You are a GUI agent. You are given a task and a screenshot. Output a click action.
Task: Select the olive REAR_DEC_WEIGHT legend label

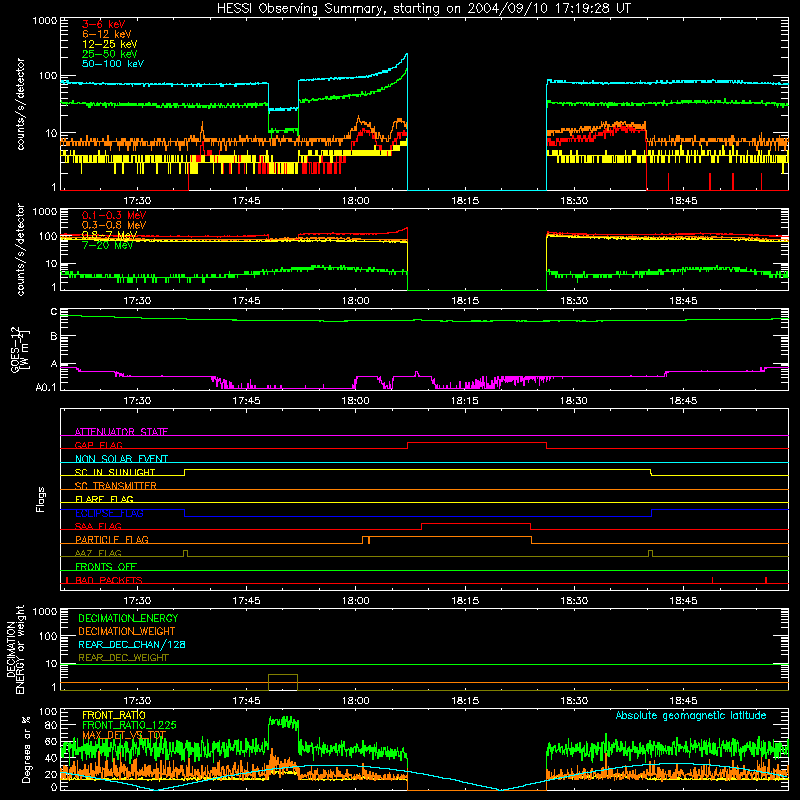coord(123,658)
